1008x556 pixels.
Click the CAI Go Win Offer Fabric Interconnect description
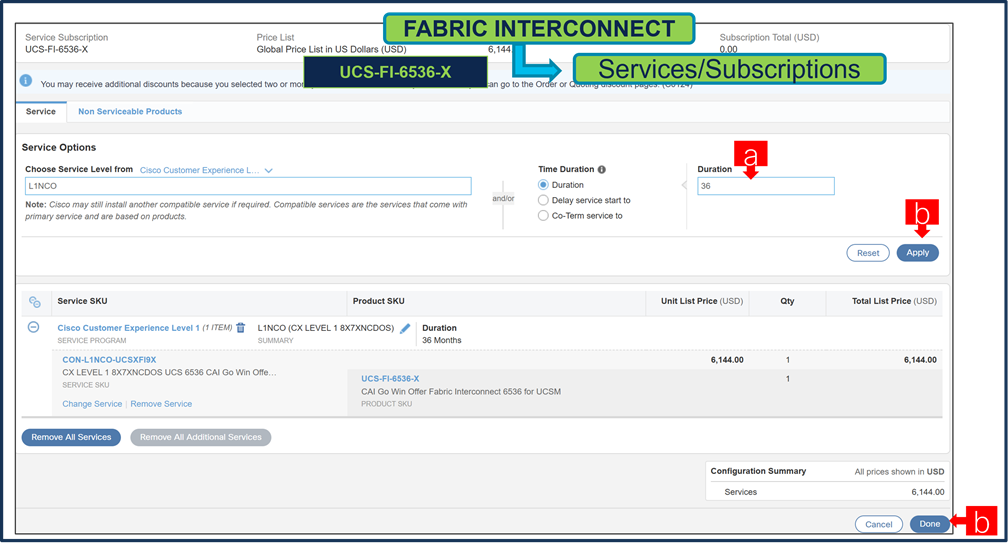pyautogui.click(x=461, y=391)
